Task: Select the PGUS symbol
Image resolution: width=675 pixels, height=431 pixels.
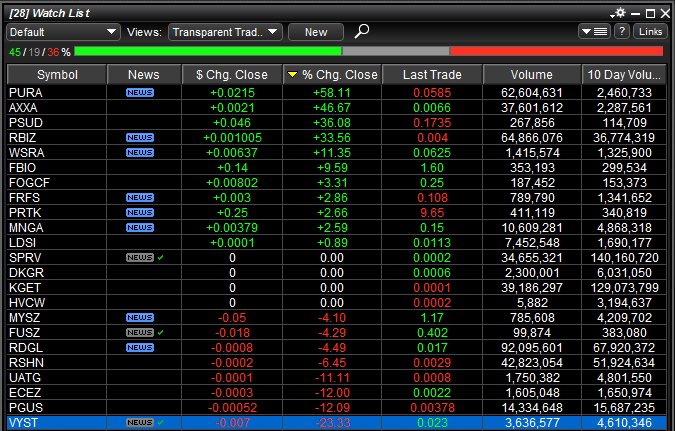Action: (x=26, y=407)
